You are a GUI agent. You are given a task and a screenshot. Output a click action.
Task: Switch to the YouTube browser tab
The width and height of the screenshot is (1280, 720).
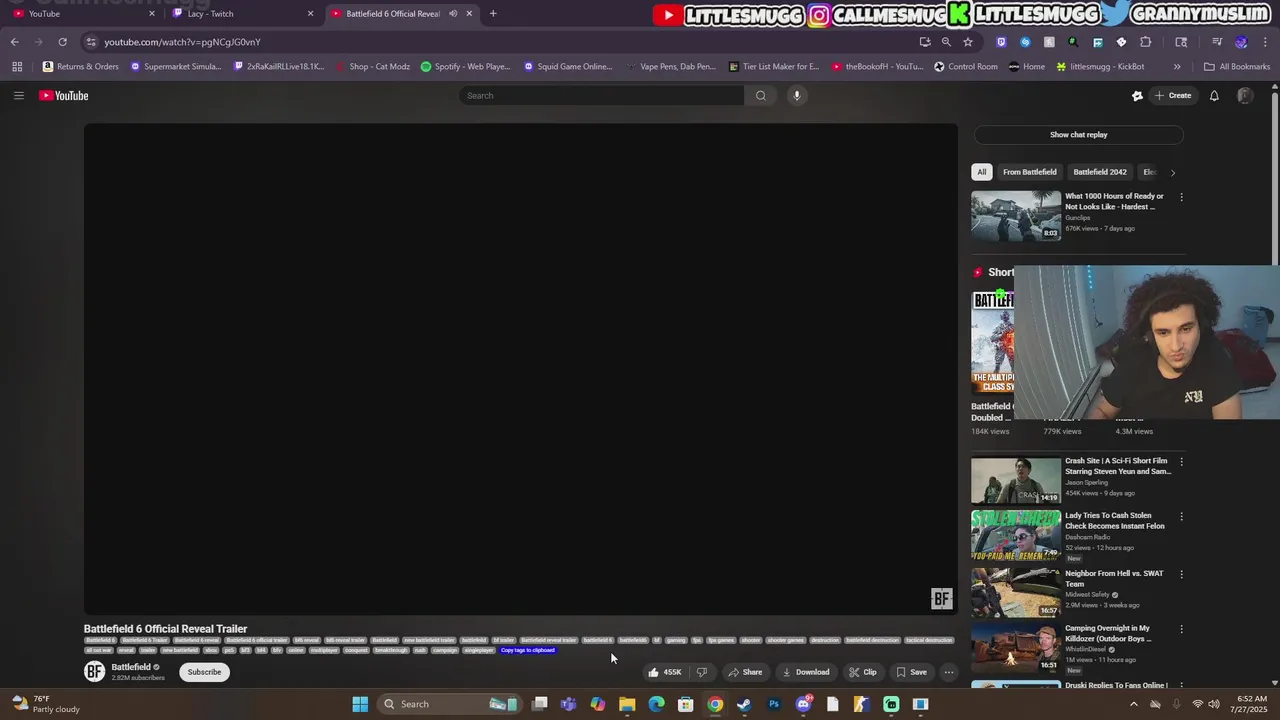[80, 14]
